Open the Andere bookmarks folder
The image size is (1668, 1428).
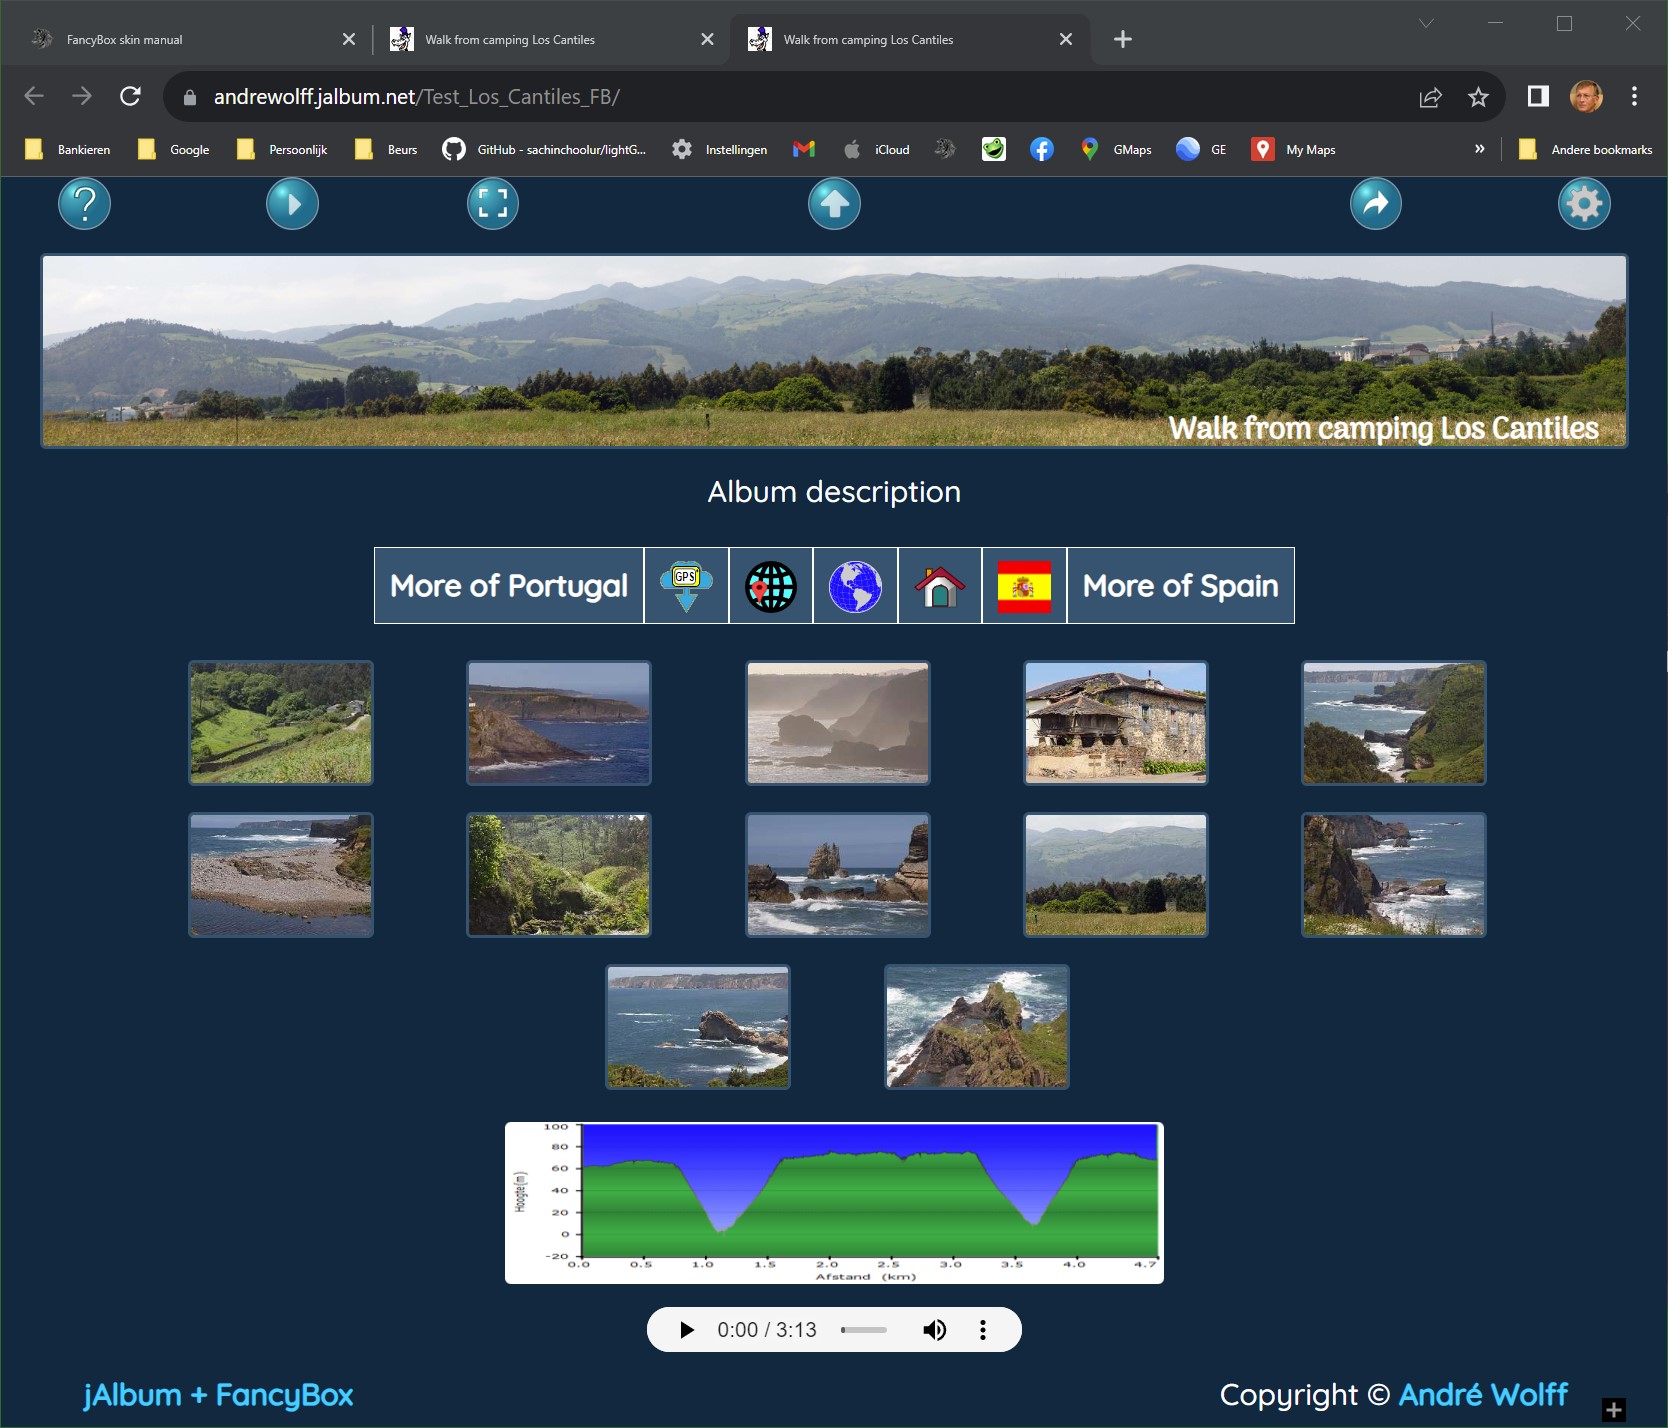coord(1585,150)
